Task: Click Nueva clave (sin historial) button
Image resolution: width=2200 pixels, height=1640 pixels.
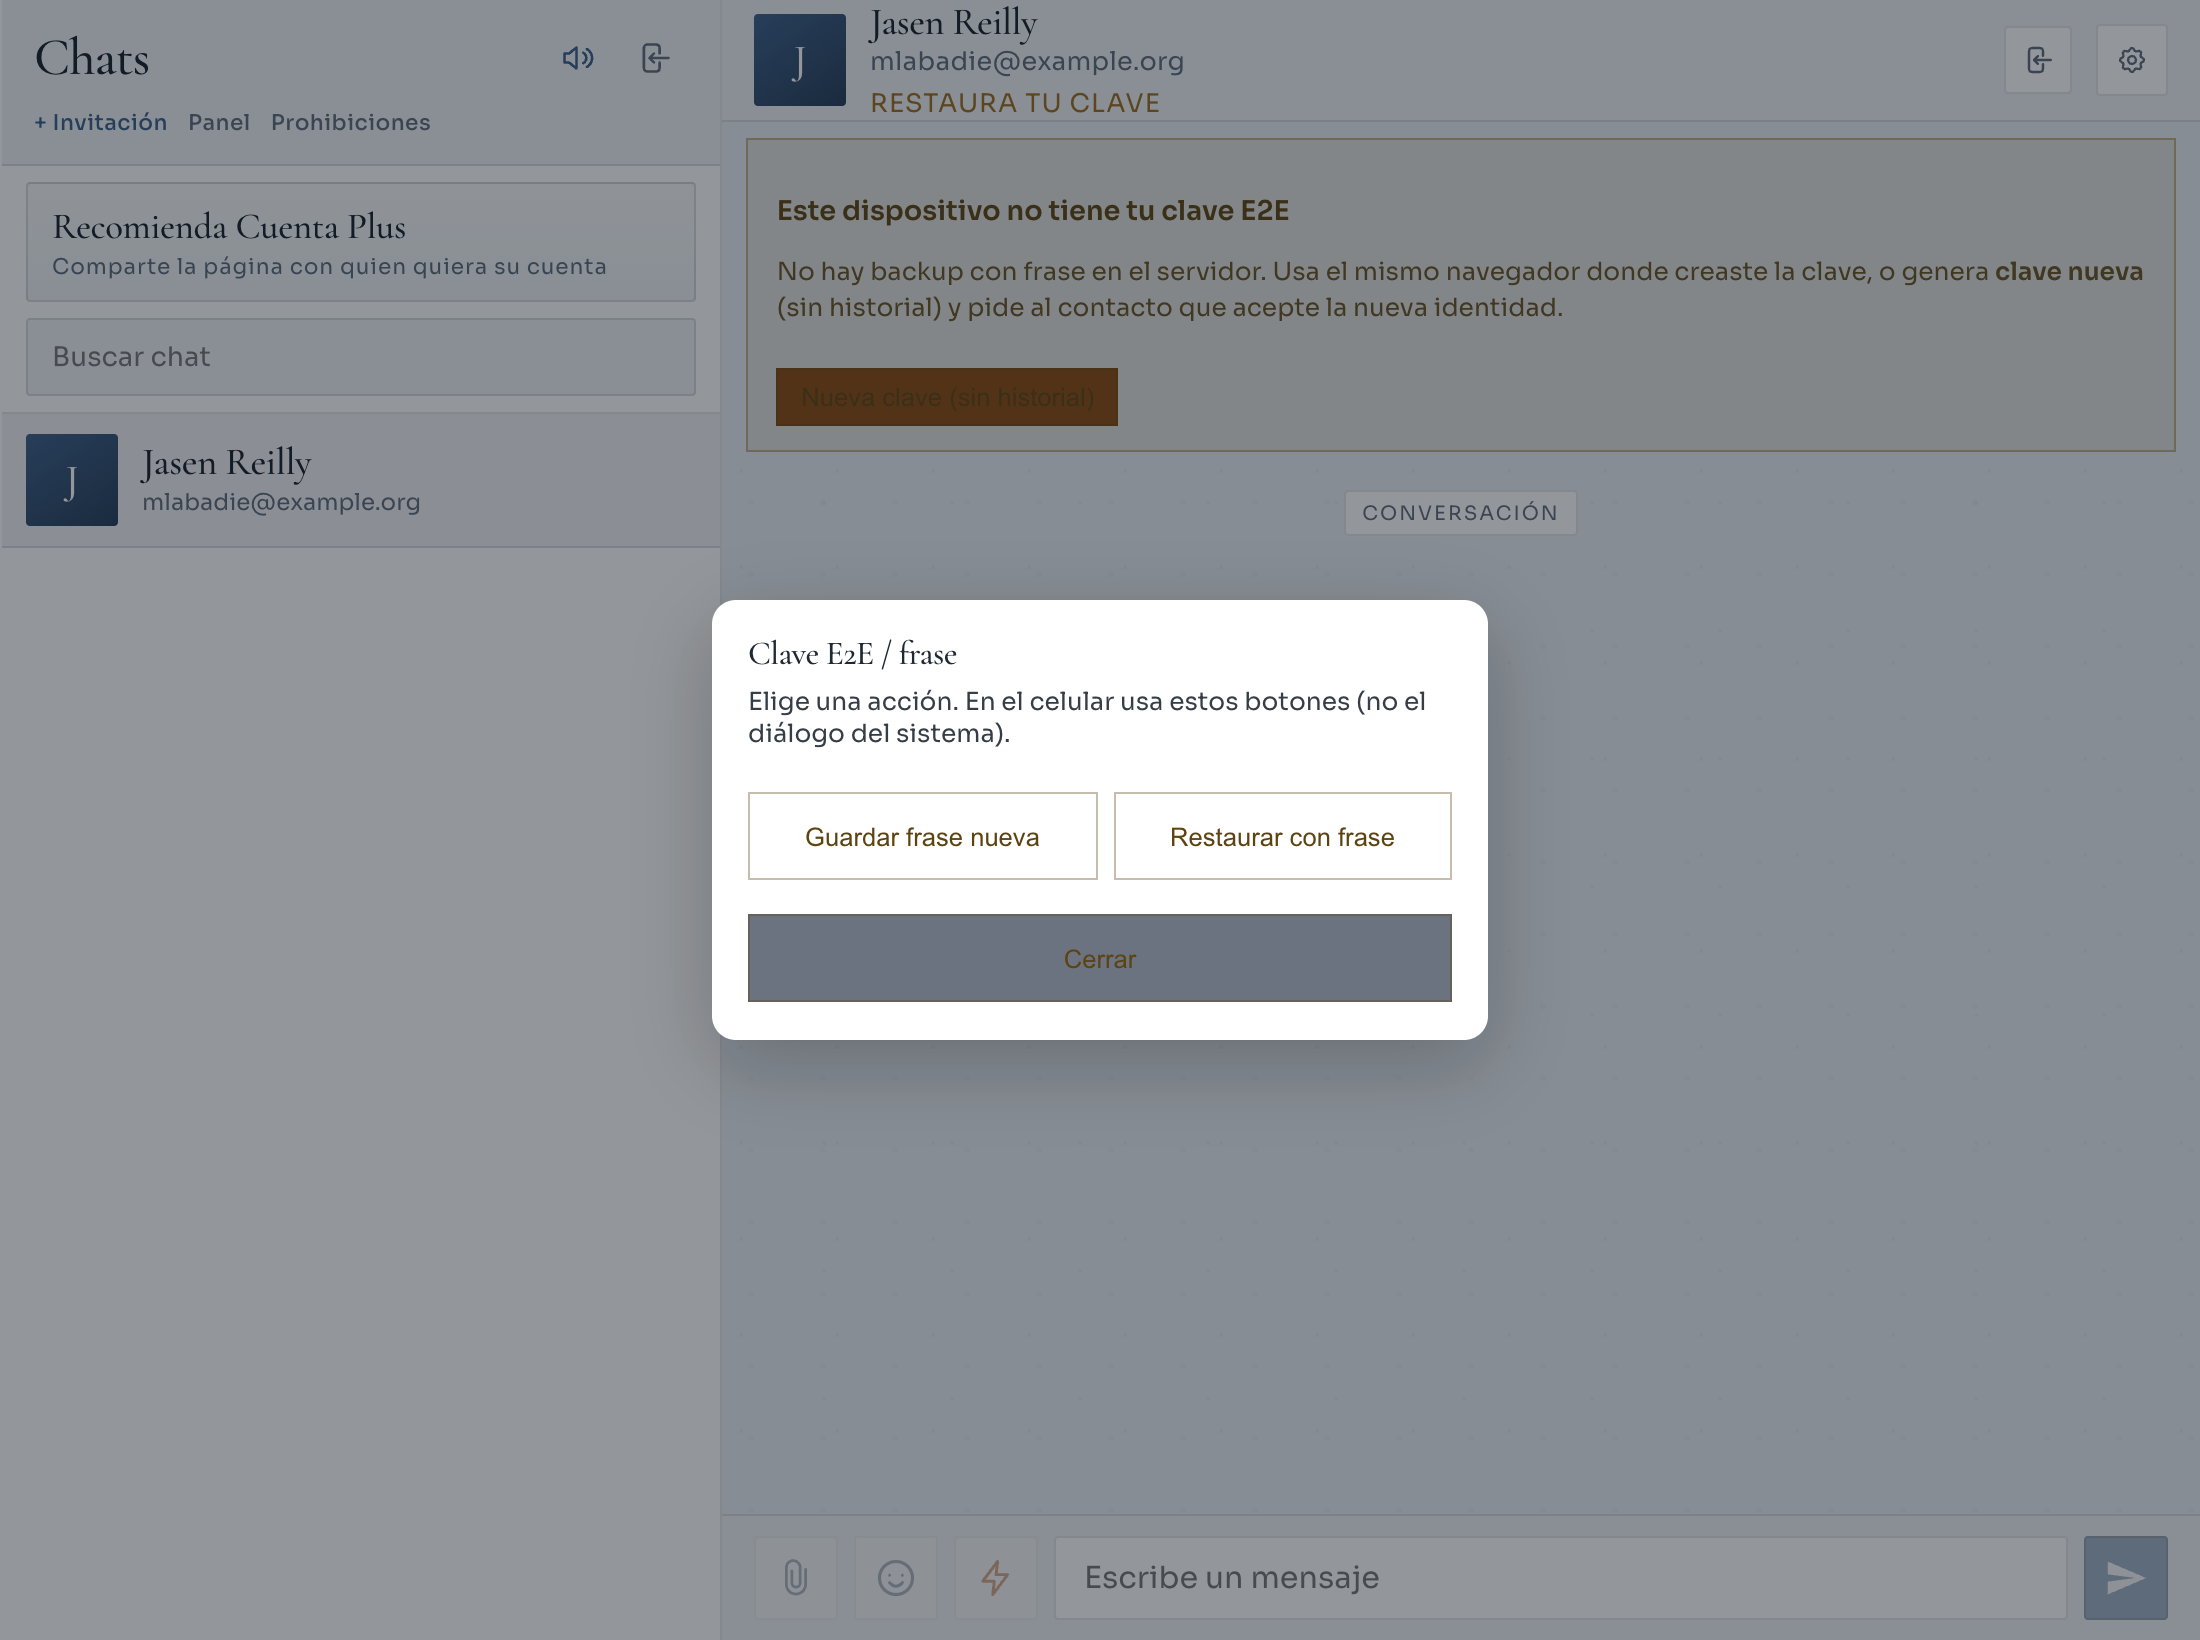Action: (946, 397)
